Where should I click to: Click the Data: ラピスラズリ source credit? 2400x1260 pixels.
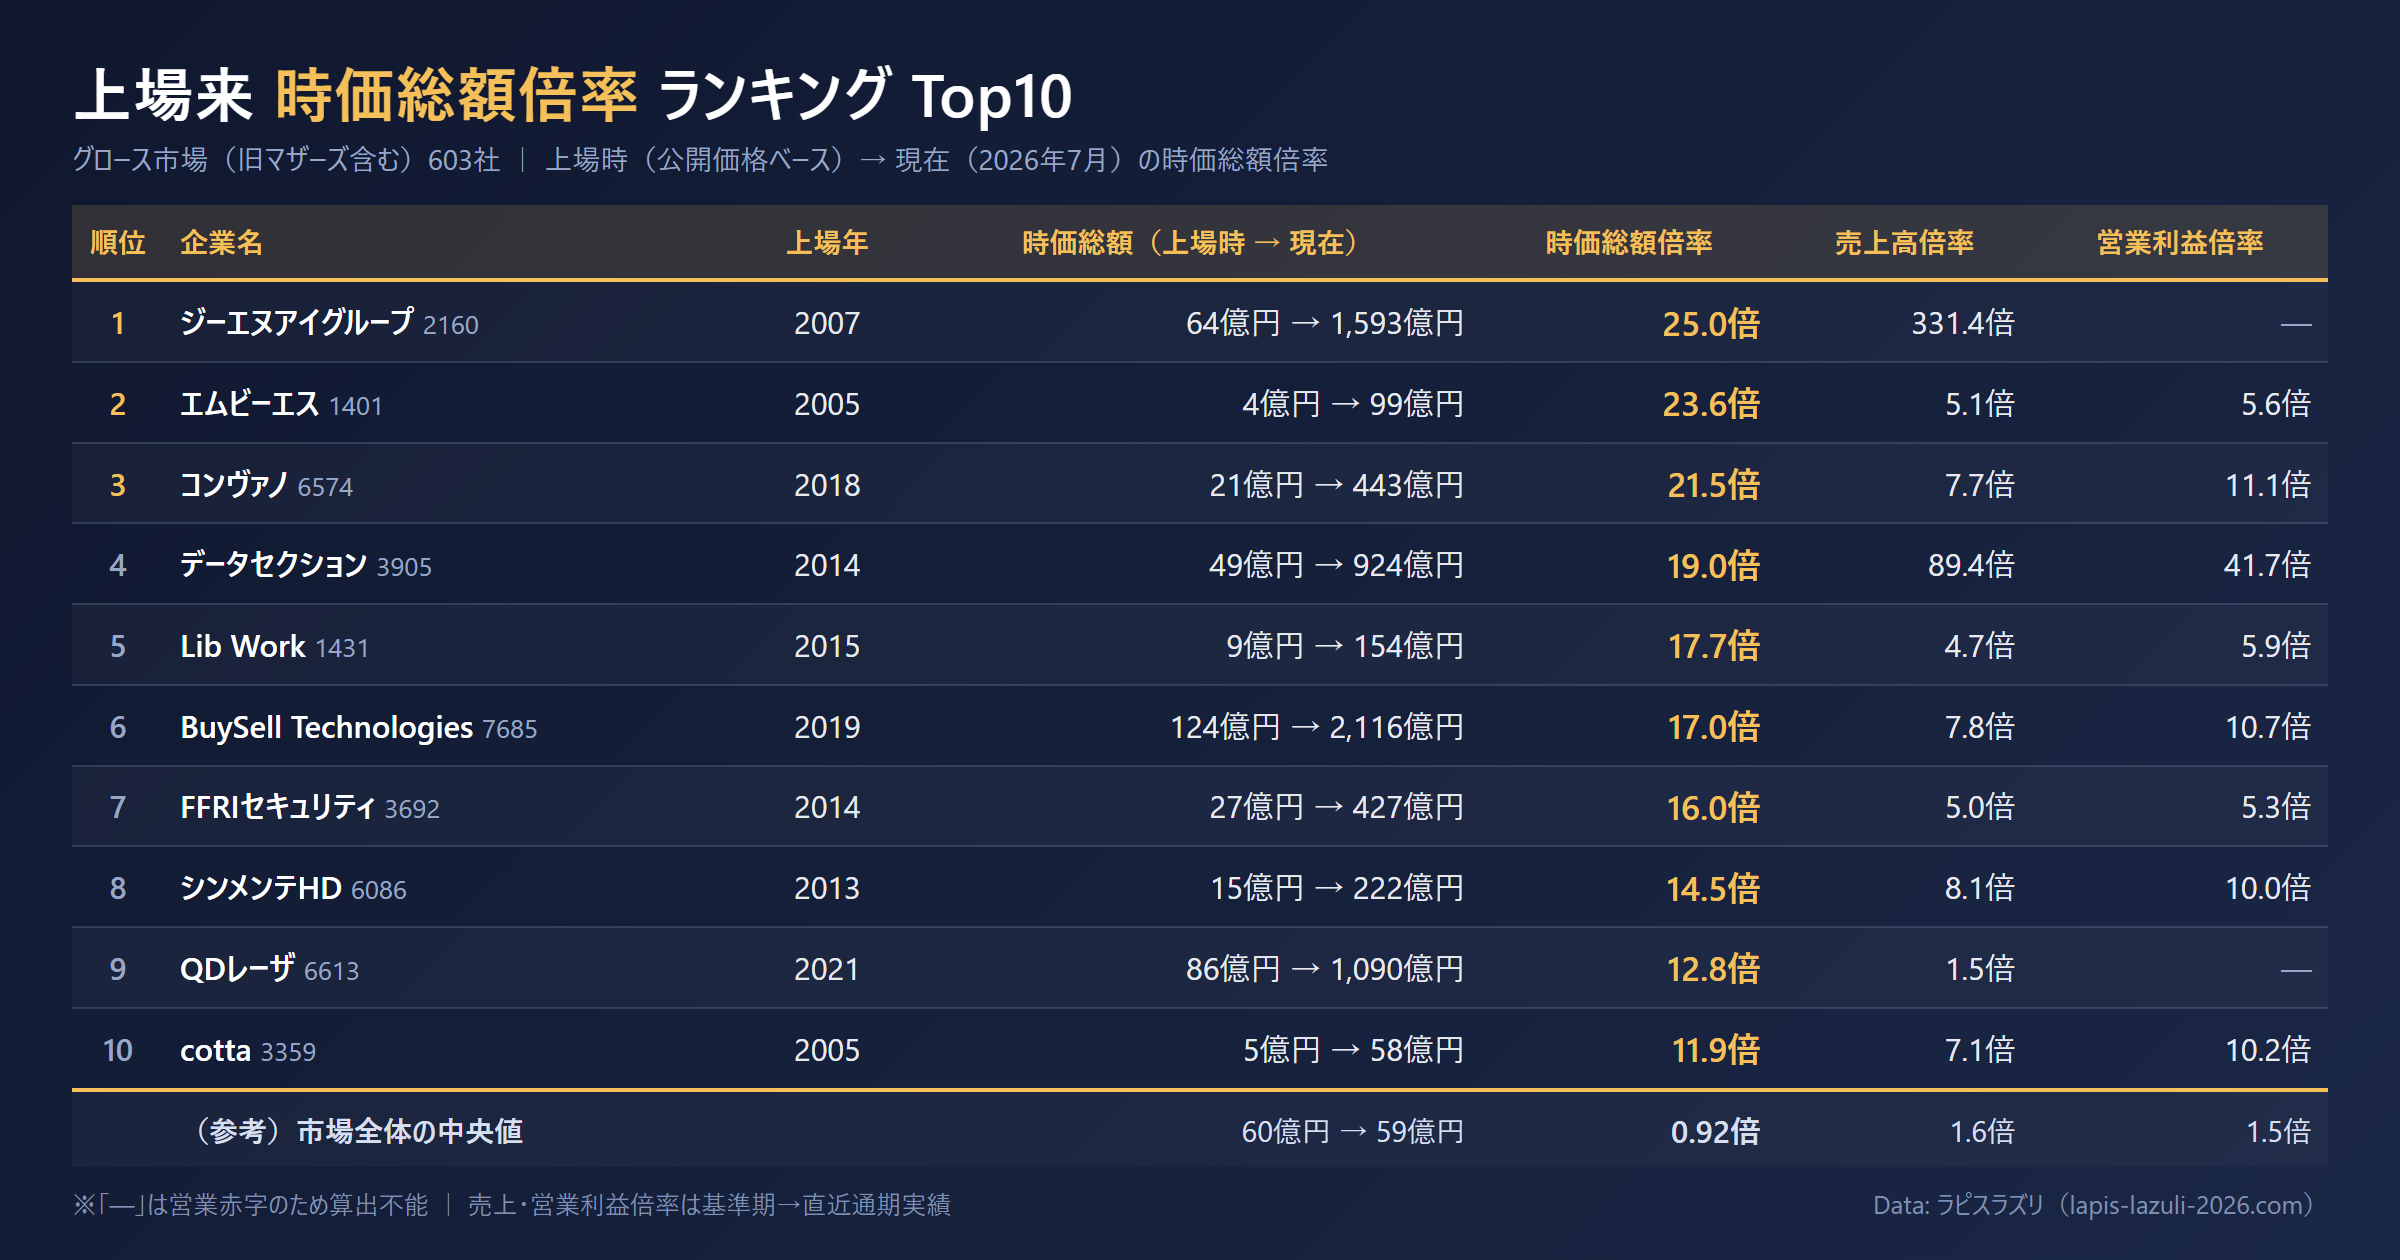coord(2093,1205)
